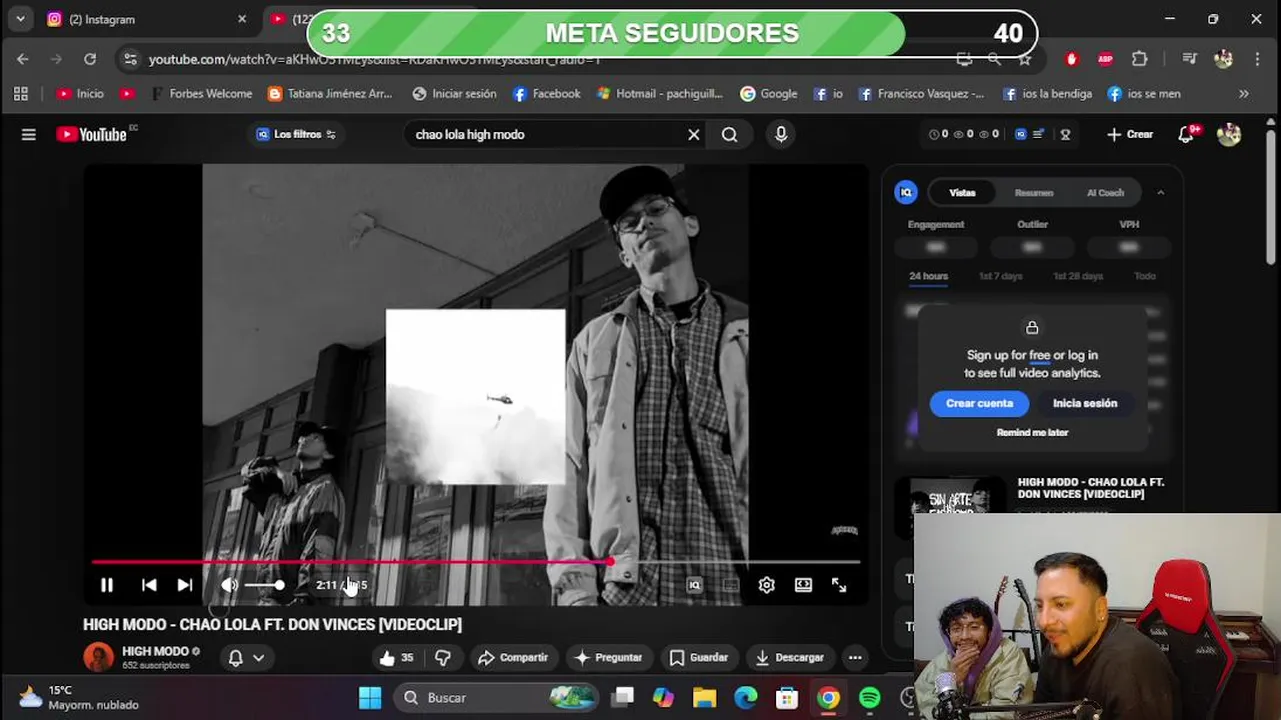Go to the previous video
This screenshot has height=720, width=1281.
pos(149,585)
